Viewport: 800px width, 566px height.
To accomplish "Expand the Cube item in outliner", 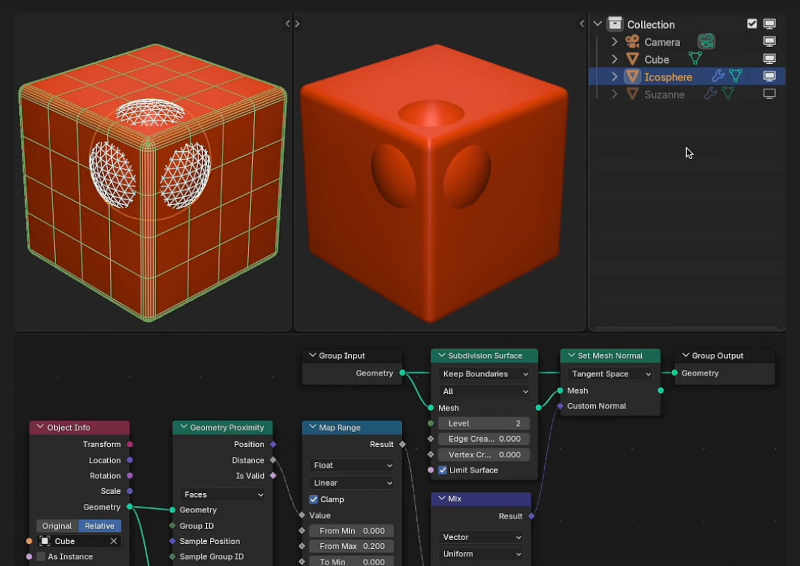I will [614, 59].
